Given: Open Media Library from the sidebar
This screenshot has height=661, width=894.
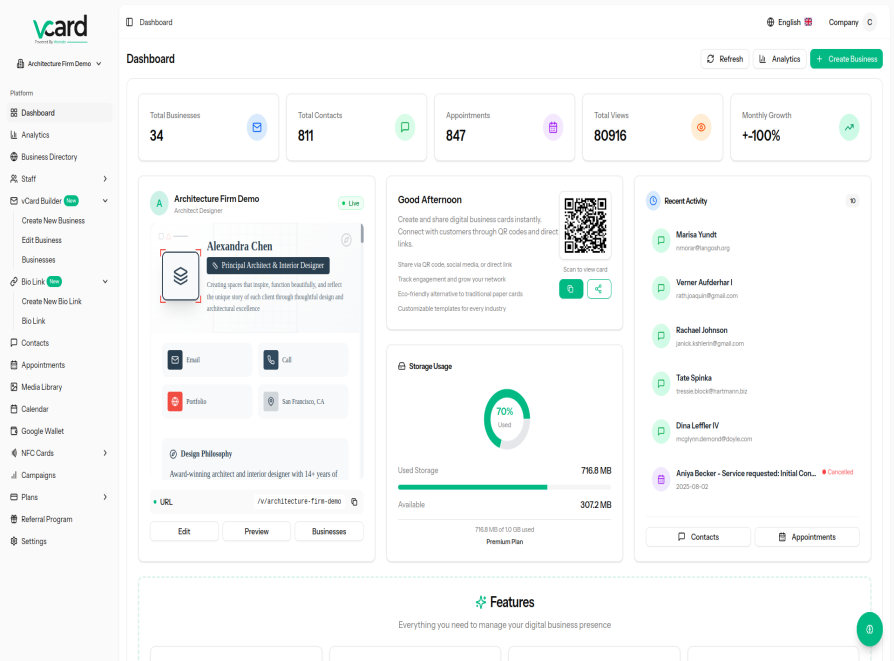Looking at the screenshot, I should (41, 387).
